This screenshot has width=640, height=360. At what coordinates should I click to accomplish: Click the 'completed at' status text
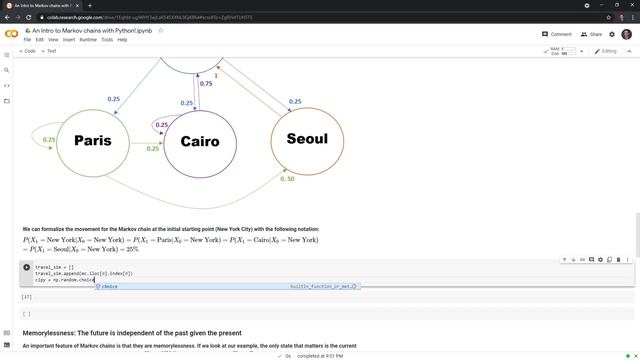tap(320, 356)
